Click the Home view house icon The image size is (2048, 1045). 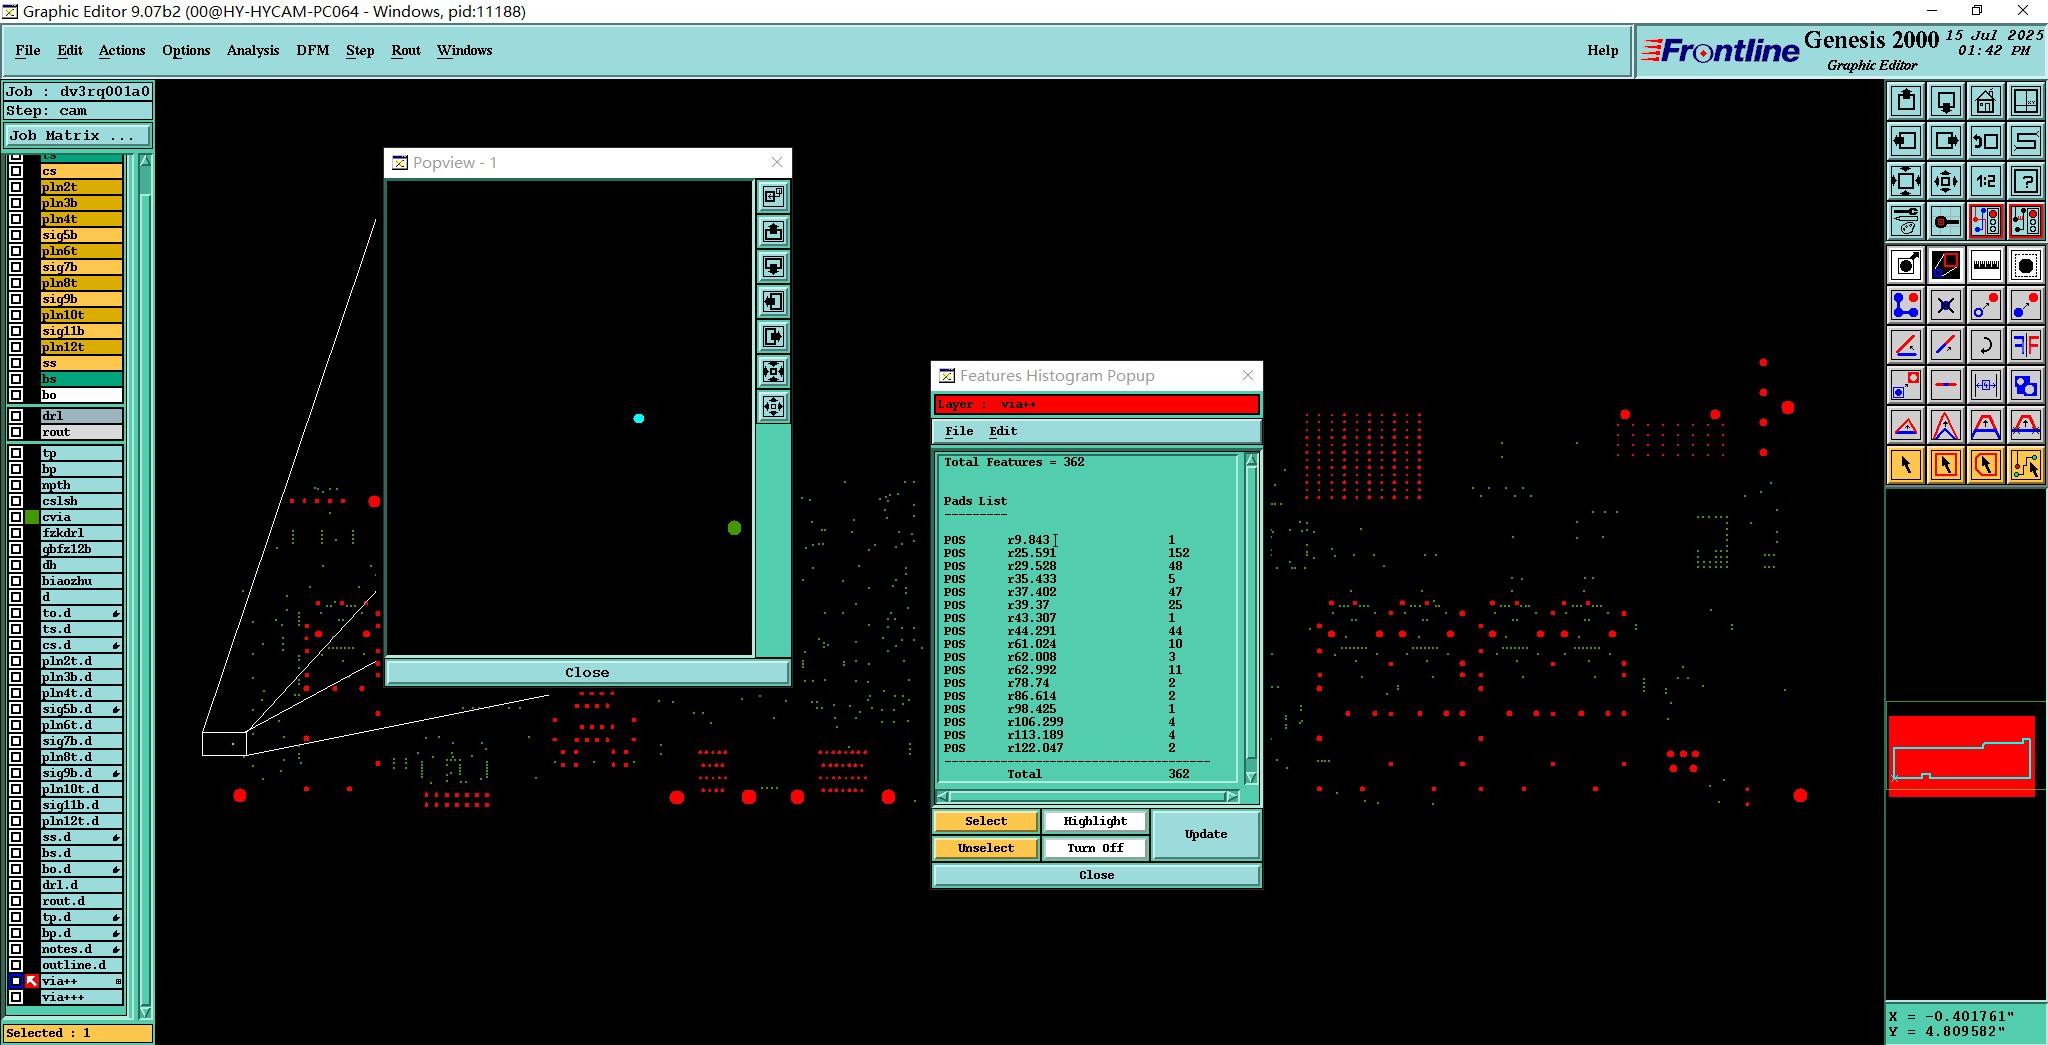[1986, 101]
